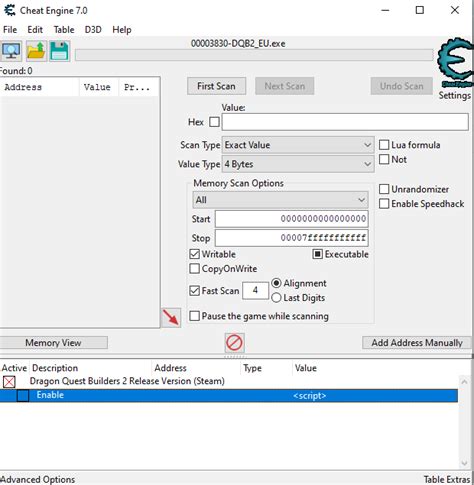Open the Value Type dropdown
This screenshot has width=474, height=485.
point(298,164)
